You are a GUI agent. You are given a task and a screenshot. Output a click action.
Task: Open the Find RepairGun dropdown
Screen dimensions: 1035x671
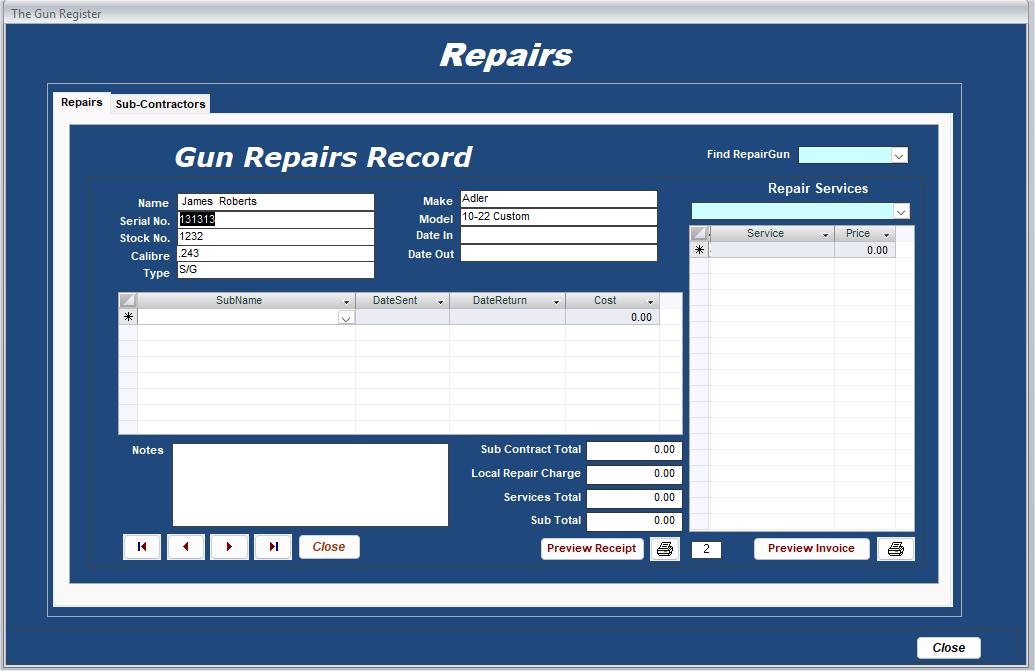pos(899,155)
